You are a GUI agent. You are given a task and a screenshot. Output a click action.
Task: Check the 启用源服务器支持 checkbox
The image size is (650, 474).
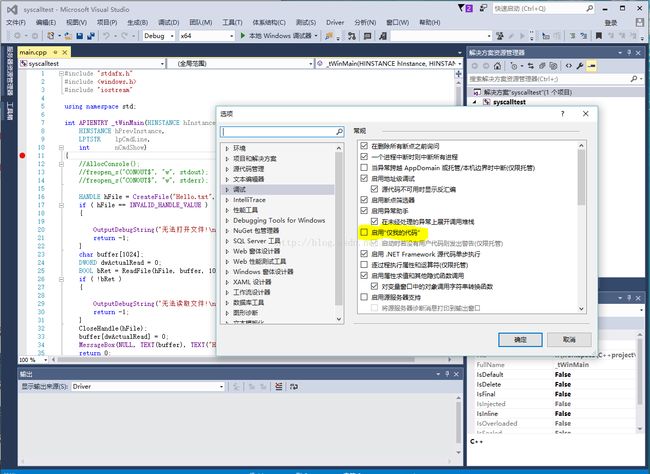(364, 297)
